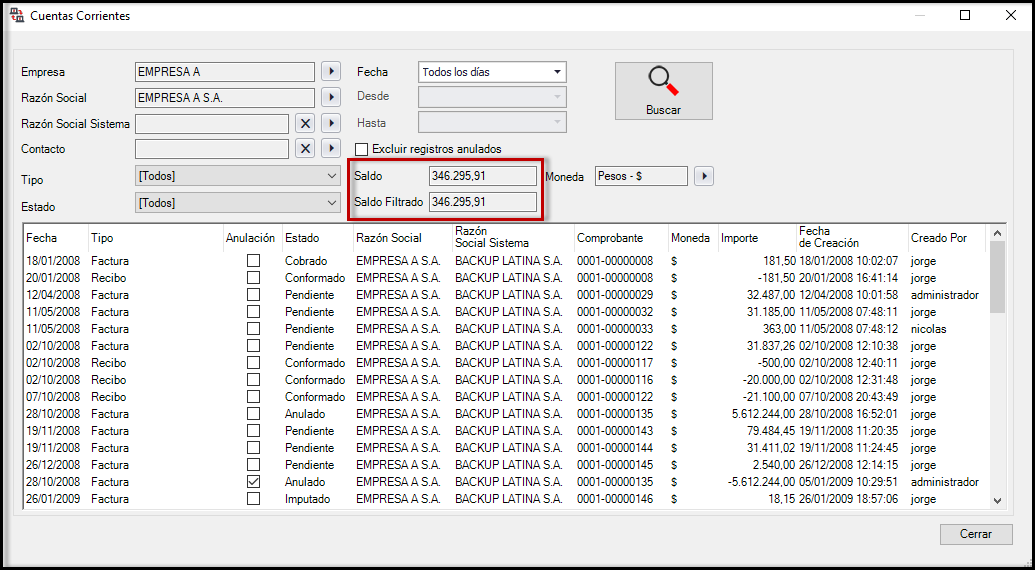Image resolution: width=1035 pixels, height=570 pixels.
Task: Select importe cell 31.837,26
Action: 772,346
